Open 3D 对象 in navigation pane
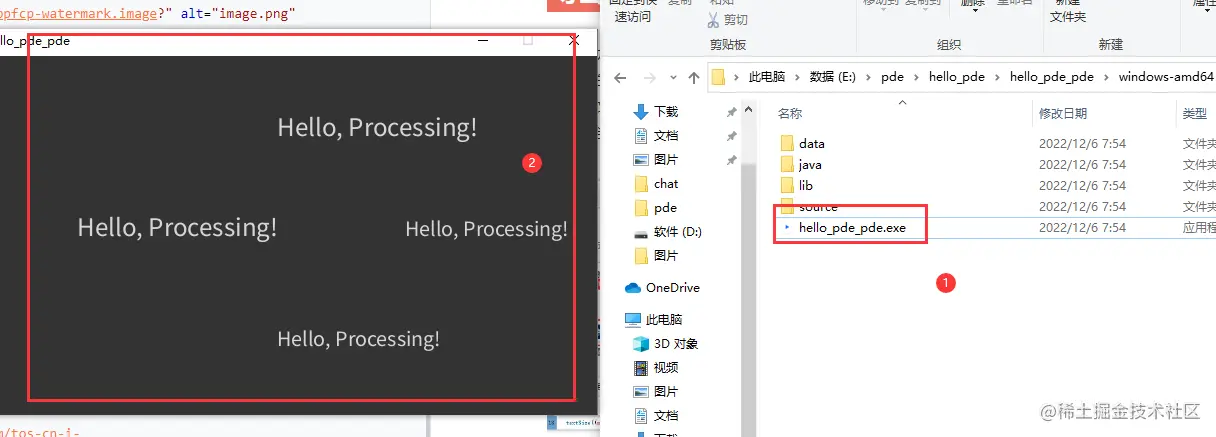1216x437 pixels. [x=676, y=343]
